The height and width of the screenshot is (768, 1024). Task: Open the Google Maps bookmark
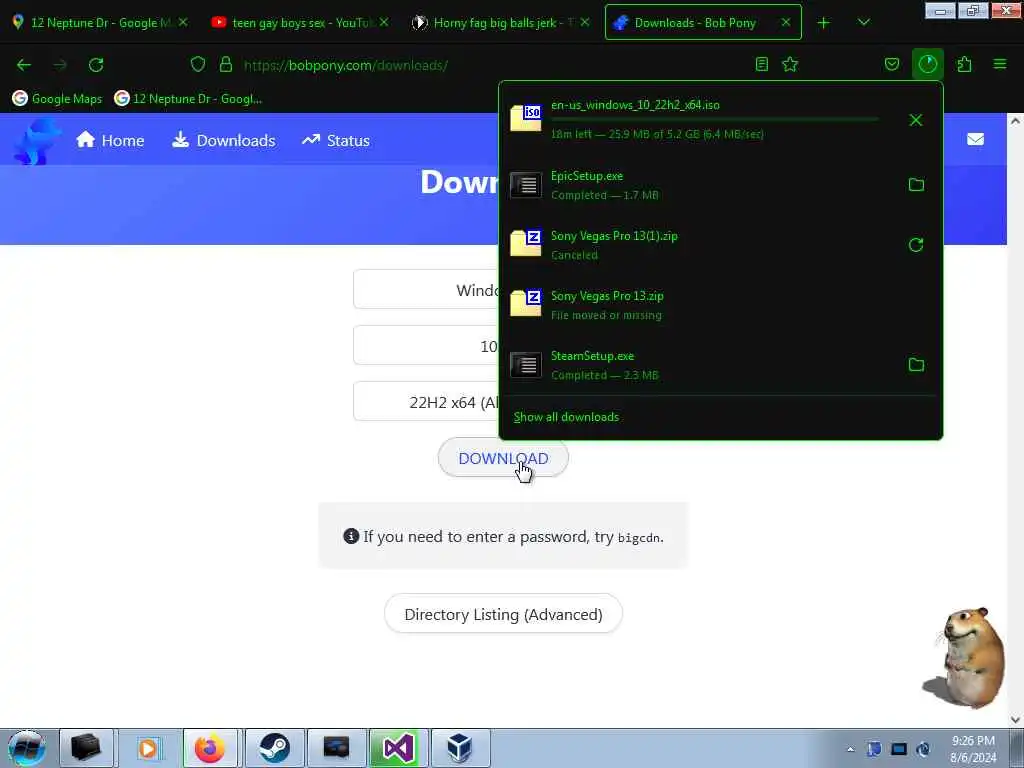[x=57, y=99]
